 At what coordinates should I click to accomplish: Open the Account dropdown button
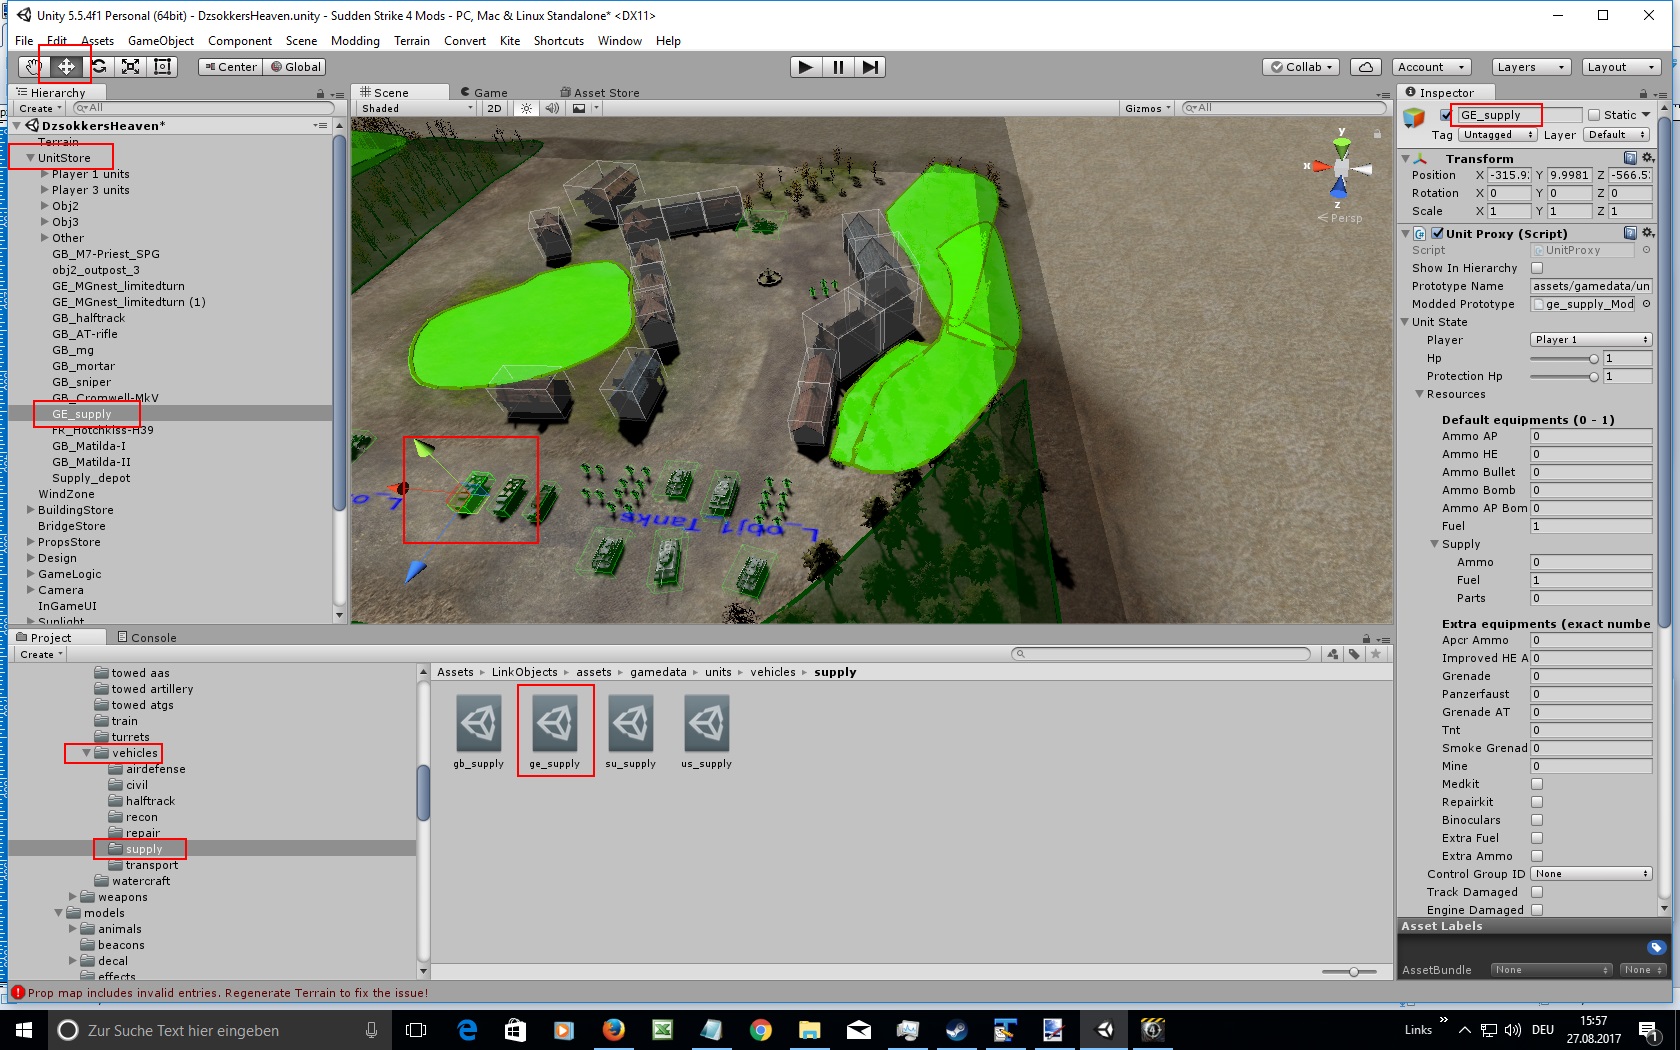1431,67
